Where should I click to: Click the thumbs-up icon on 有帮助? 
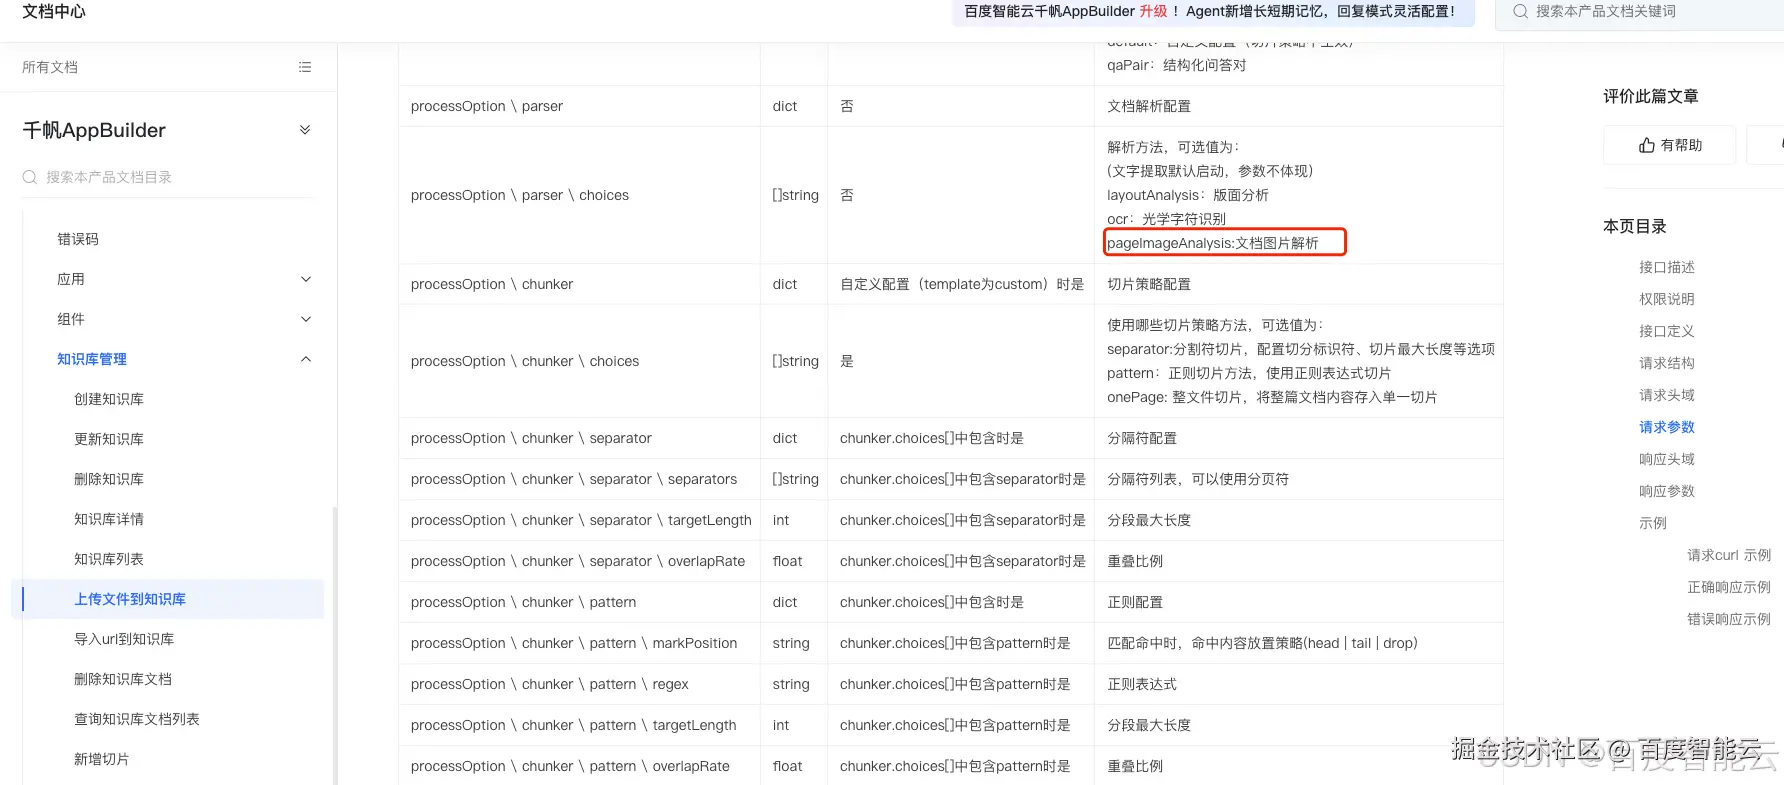tap(1647, 145)
